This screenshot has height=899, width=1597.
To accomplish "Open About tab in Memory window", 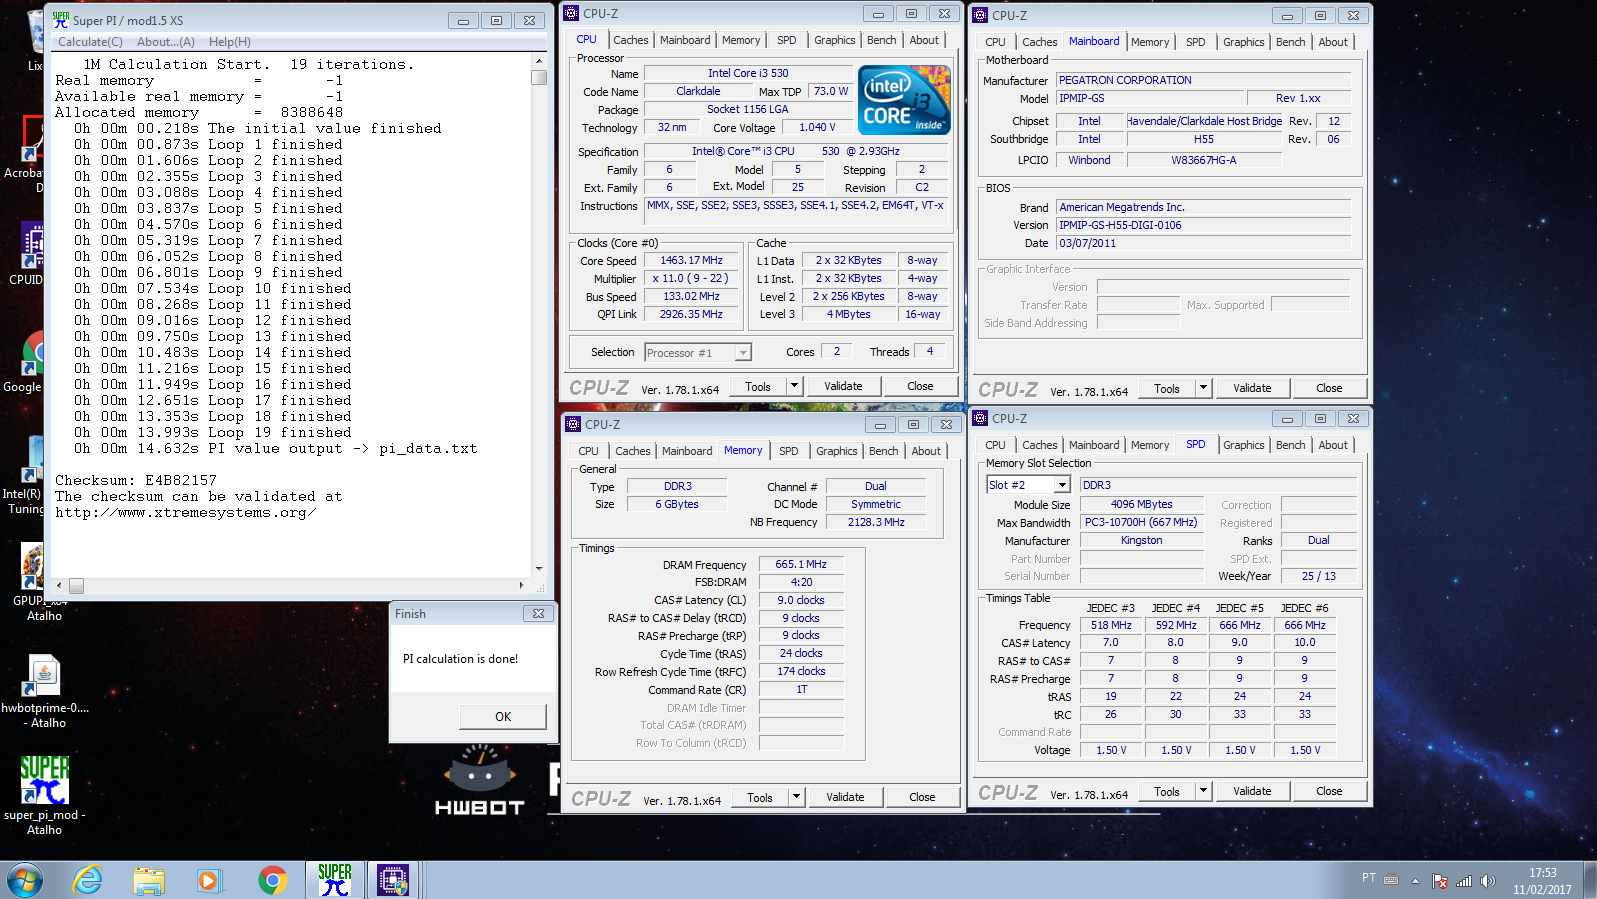I will tap(926, 451).
